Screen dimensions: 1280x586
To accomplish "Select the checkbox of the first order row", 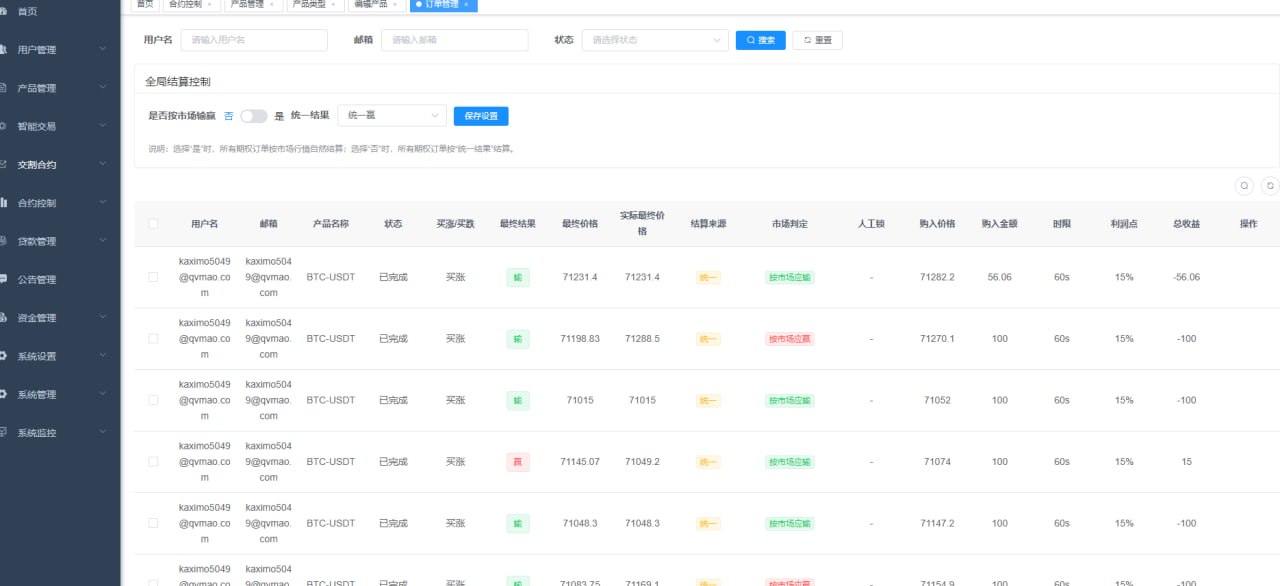I will pyautogui.click(x=153, y=277).
